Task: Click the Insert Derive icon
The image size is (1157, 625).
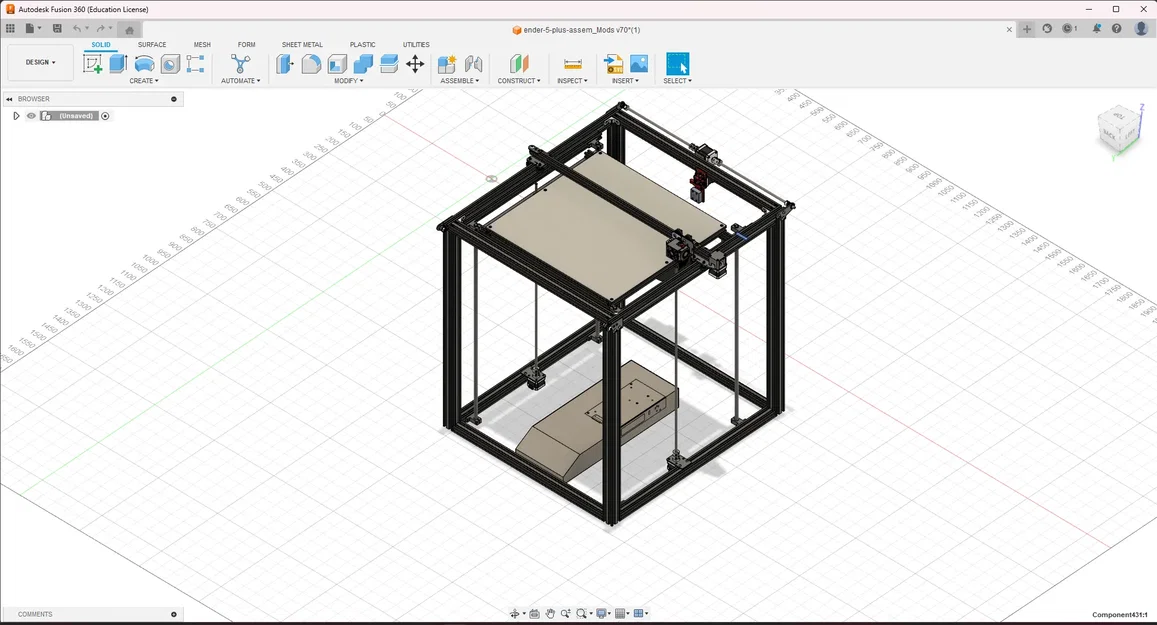Action: (613, 64)
